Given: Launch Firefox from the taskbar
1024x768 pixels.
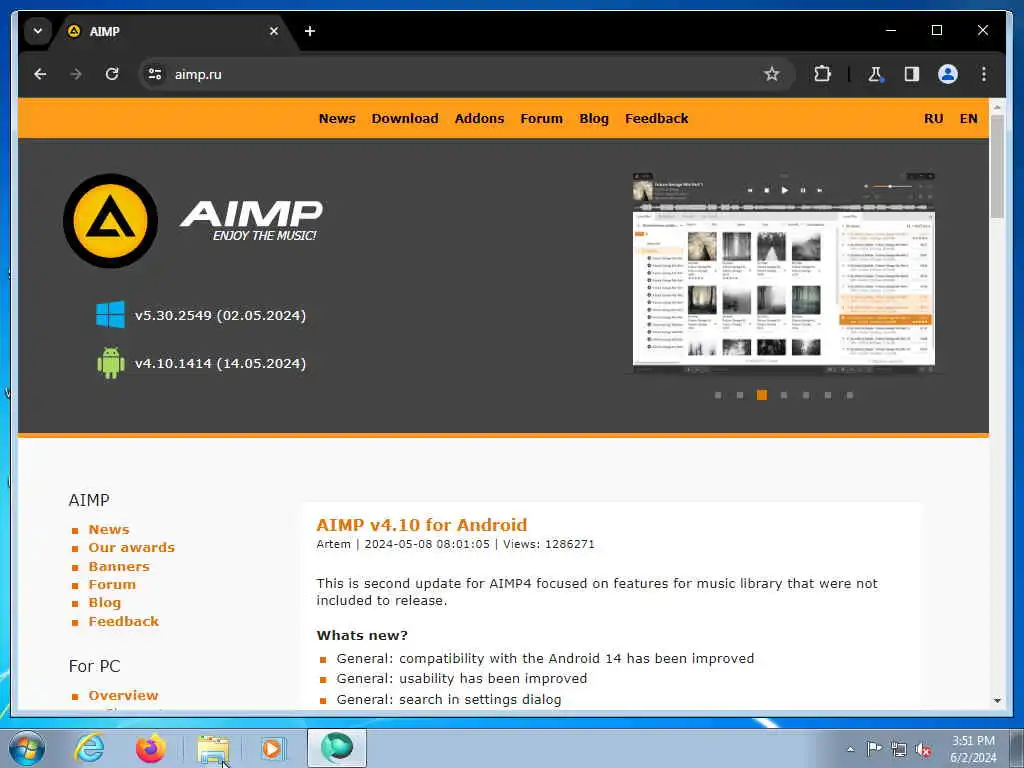Looking at the screenshot, I should click(151, 748).
